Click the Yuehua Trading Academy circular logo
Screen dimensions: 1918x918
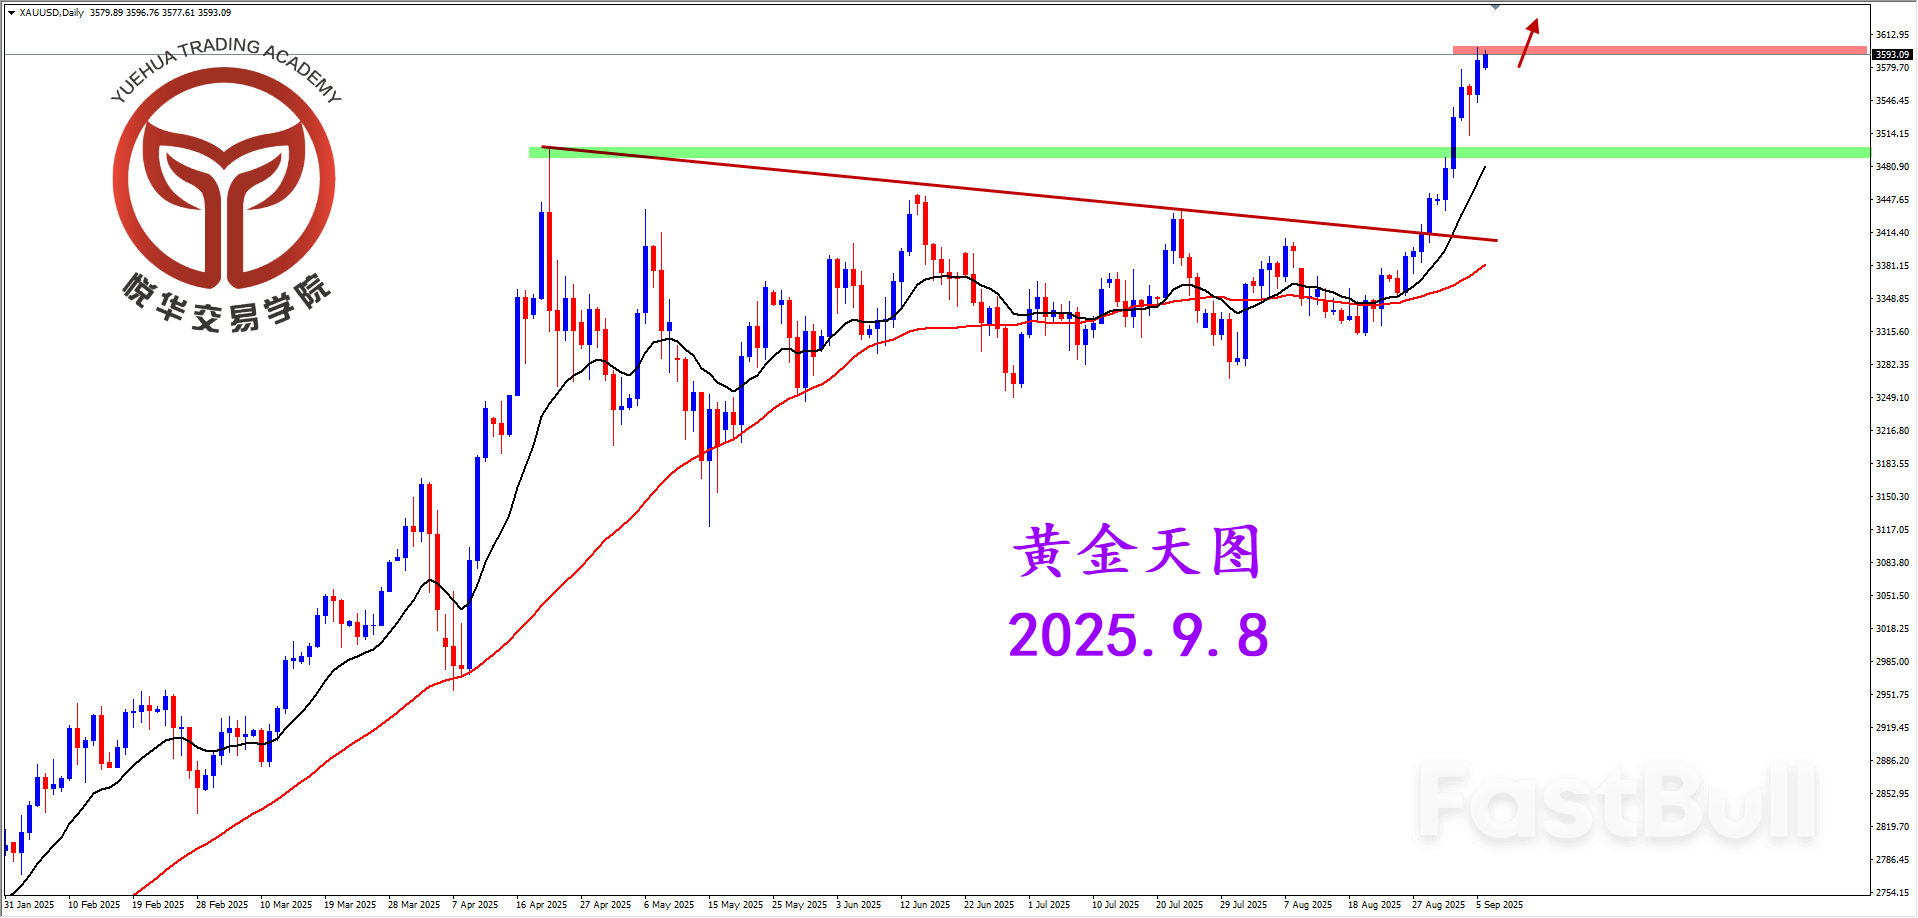point(224,178)
